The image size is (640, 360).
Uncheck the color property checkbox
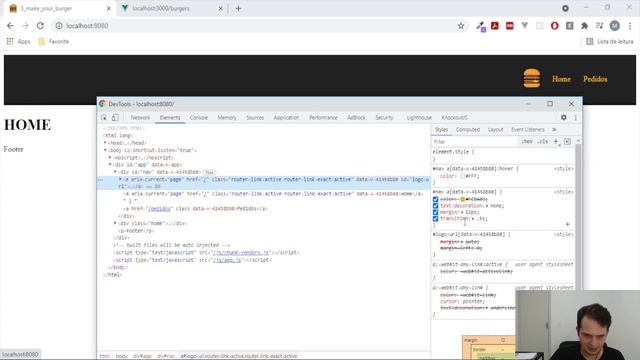pyautogui.click(x=436, y=200)
